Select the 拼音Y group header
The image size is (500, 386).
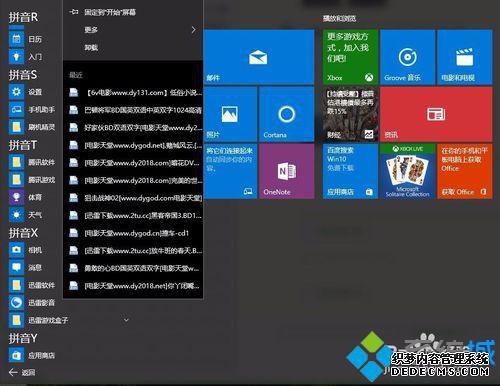(23, 338)
